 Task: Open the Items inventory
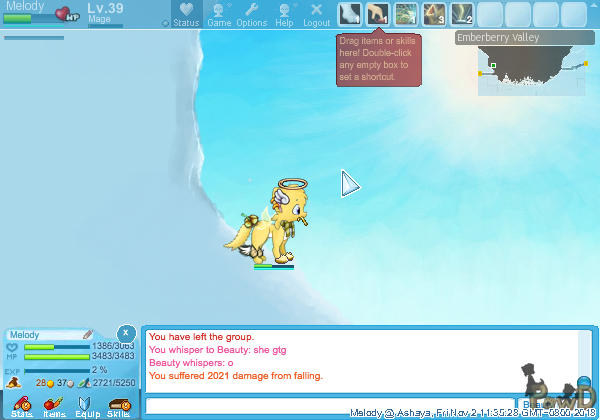(x=54, y=405)
